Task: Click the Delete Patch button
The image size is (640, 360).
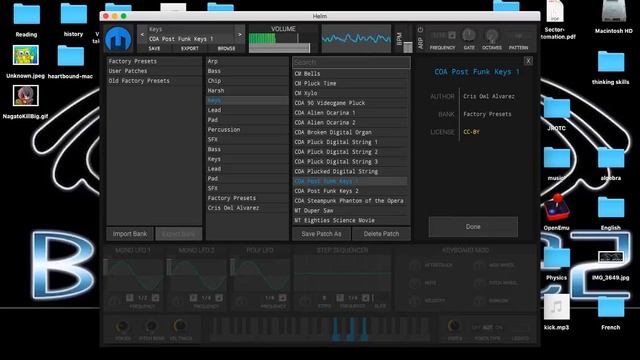Action: [381, 234]
